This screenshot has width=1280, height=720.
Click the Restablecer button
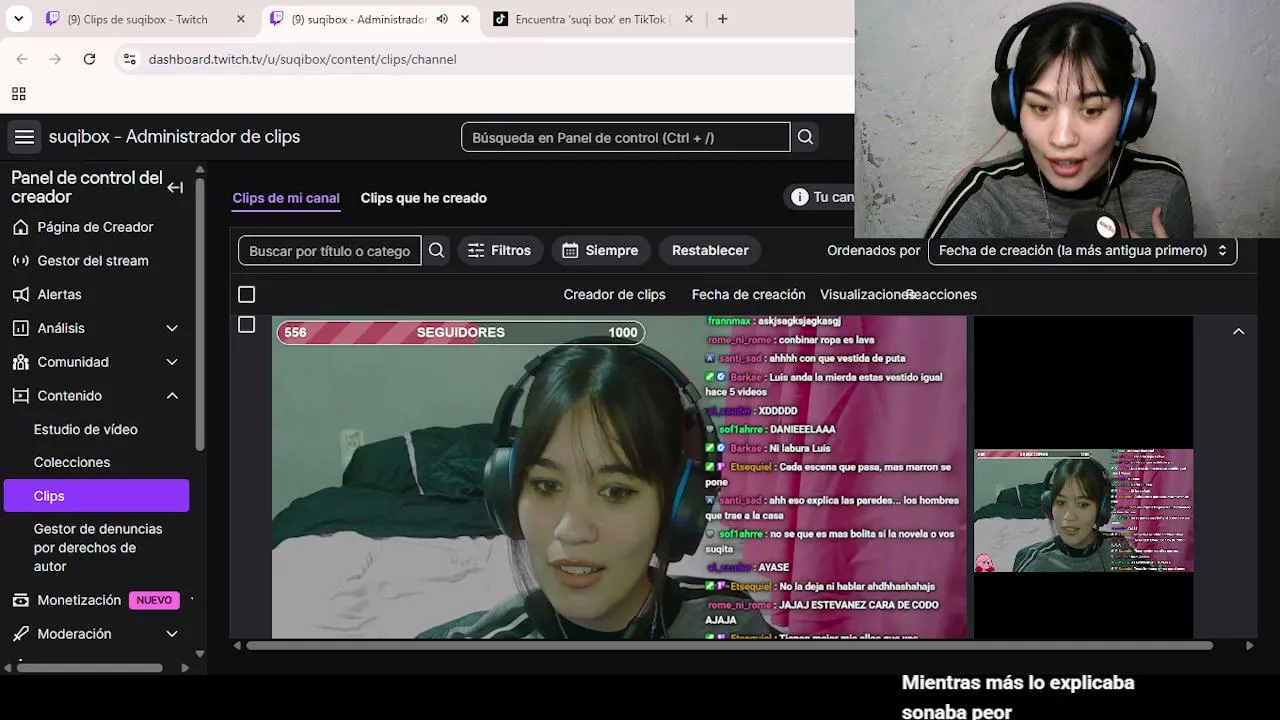tap(710, 251)
